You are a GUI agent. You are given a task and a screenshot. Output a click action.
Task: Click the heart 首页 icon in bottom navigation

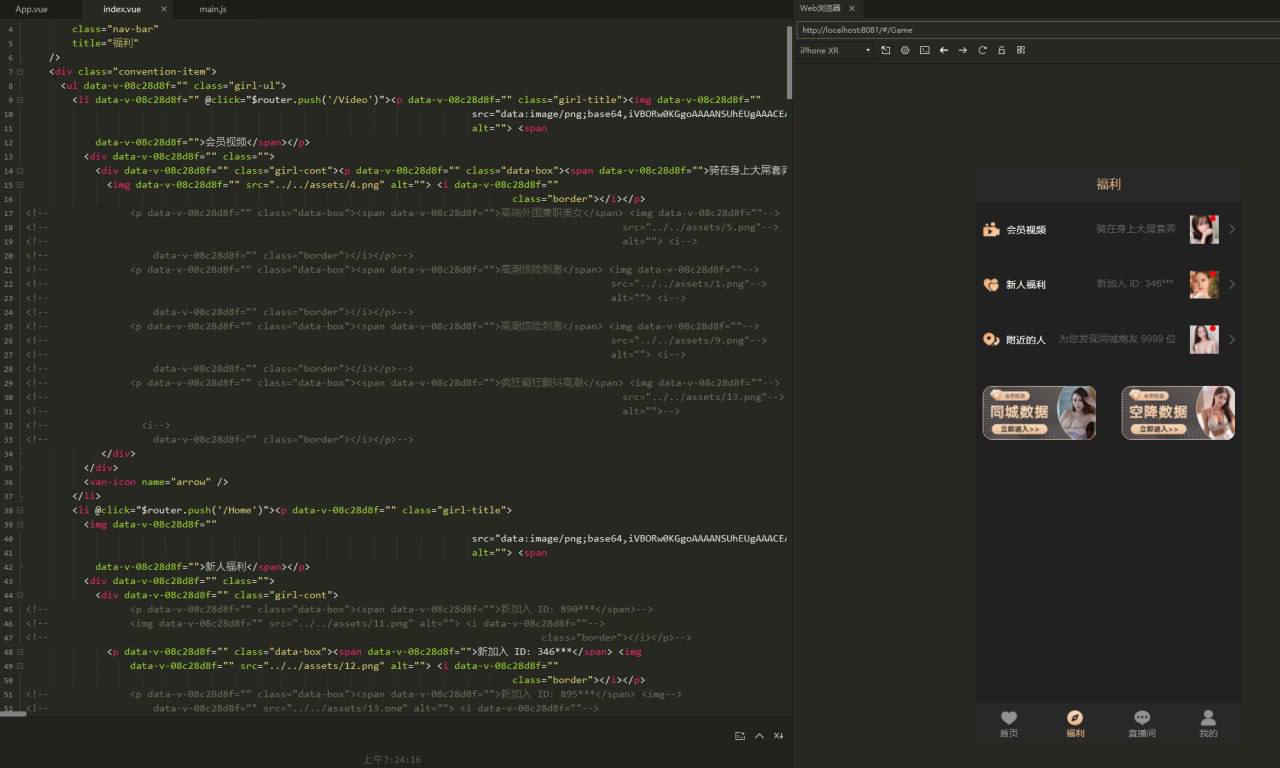[1008, 718]
